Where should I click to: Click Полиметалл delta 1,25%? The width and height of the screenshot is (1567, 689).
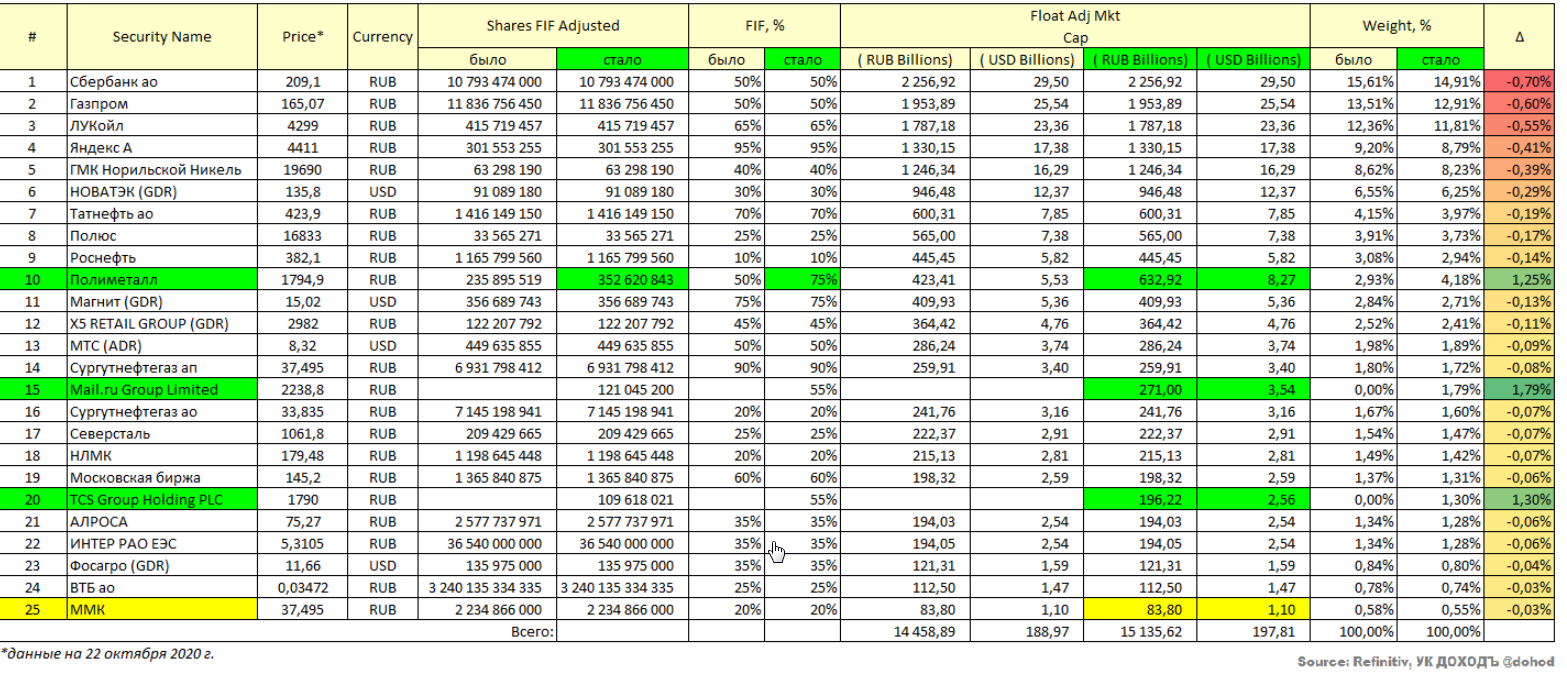pos(1519,279)
